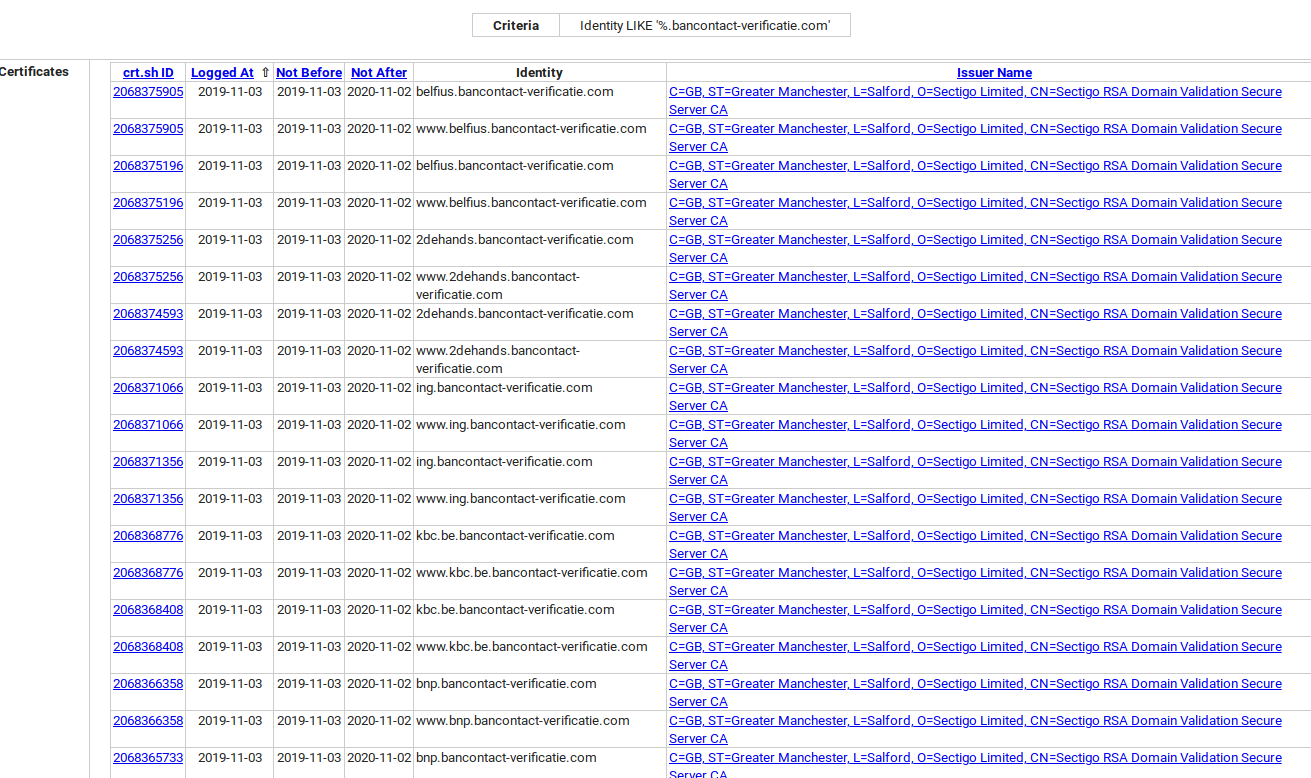Click the Identity column header text

(x=539, y=73)
